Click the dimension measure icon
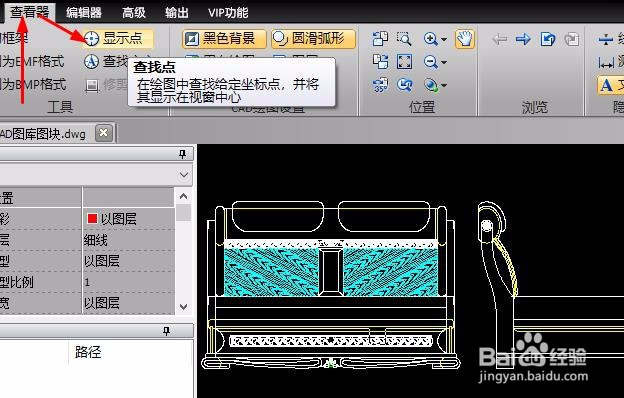The height and width of the screenshot is (398, 624). click(x=605, y=62)
